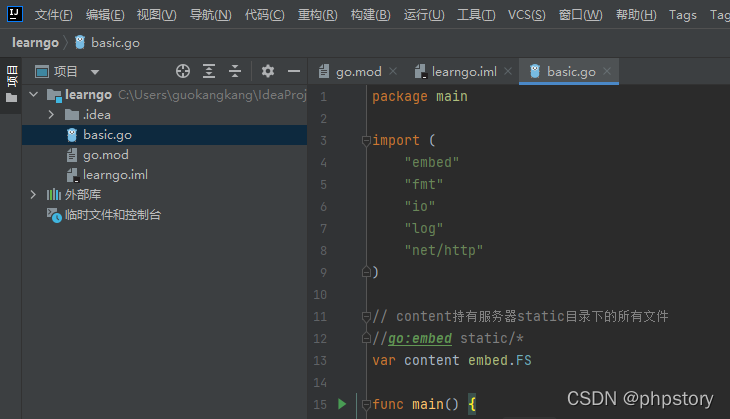Screen dimensions: 730x419
Task: Open the VCS(S) menu
Action: pyautogui.click(x=527, y=15)
